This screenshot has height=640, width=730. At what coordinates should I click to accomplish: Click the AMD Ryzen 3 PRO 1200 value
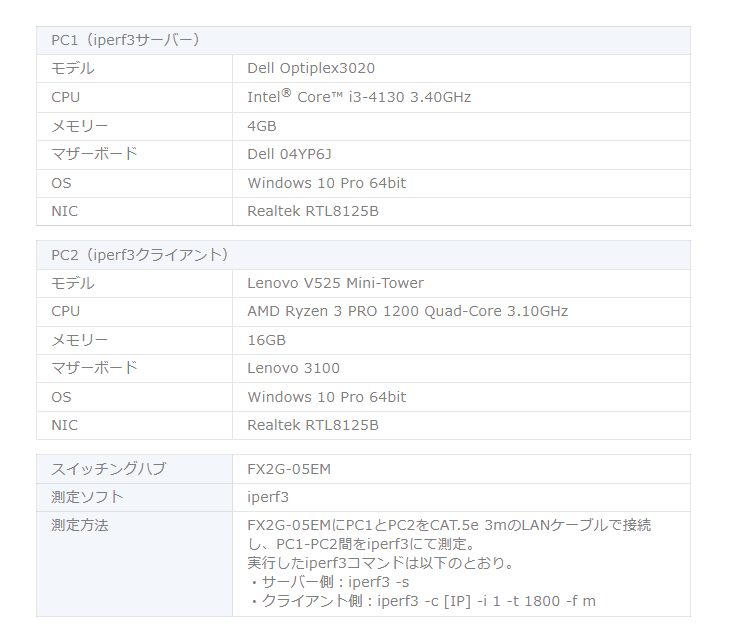click(x=407, y=311)
